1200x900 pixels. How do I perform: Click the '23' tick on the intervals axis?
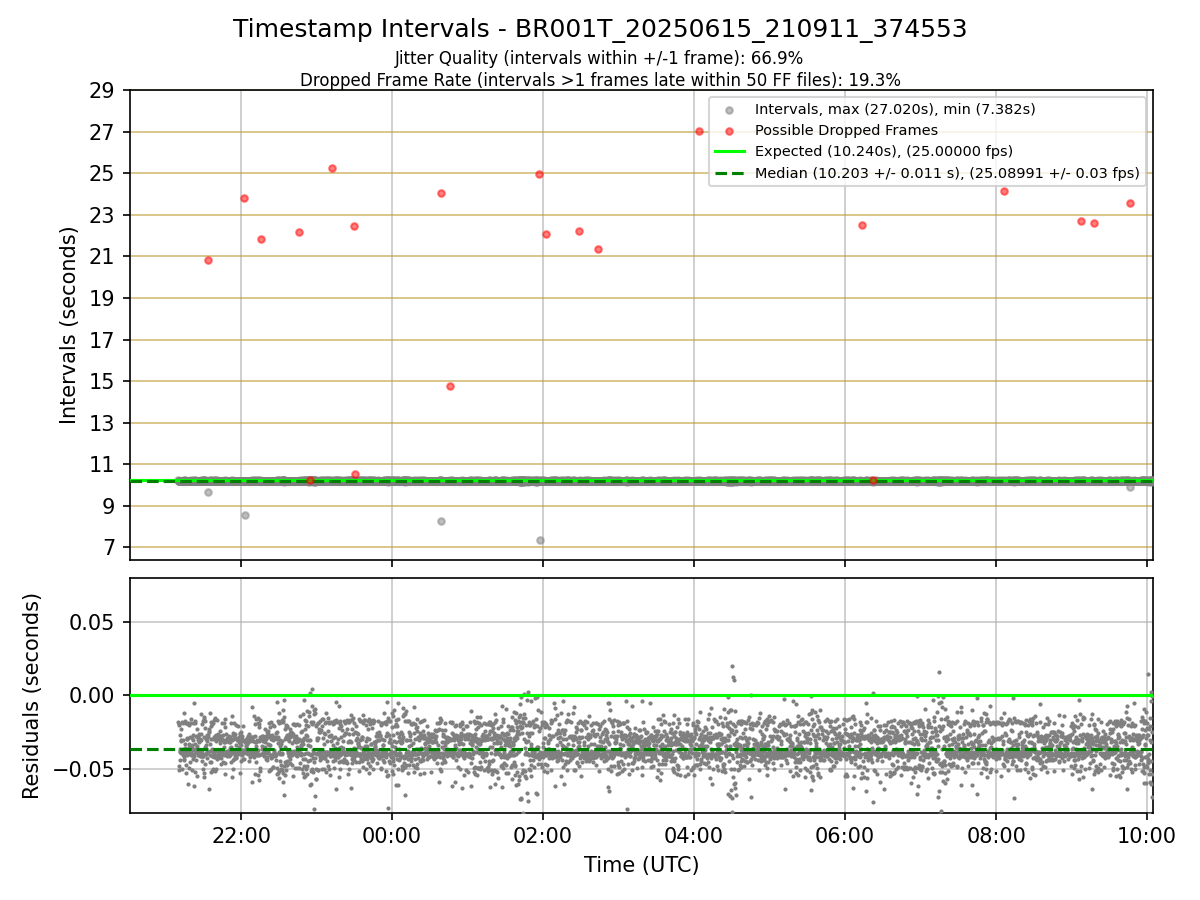[x=104, y=215]
